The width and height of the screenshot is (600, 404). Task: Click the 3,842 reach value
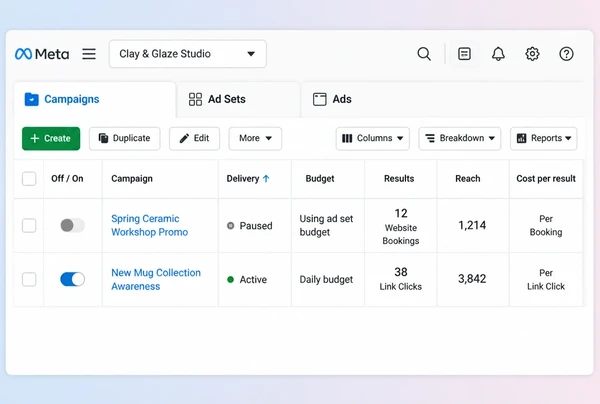[x=472, y=279]
